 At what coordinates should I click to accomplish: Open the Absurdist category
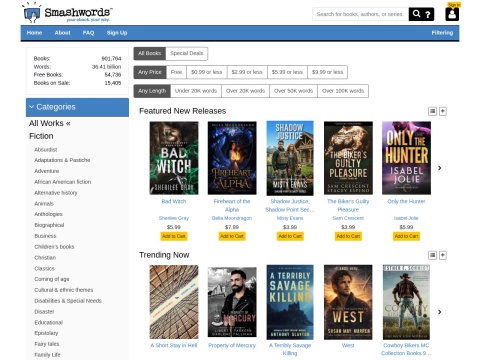46,150
